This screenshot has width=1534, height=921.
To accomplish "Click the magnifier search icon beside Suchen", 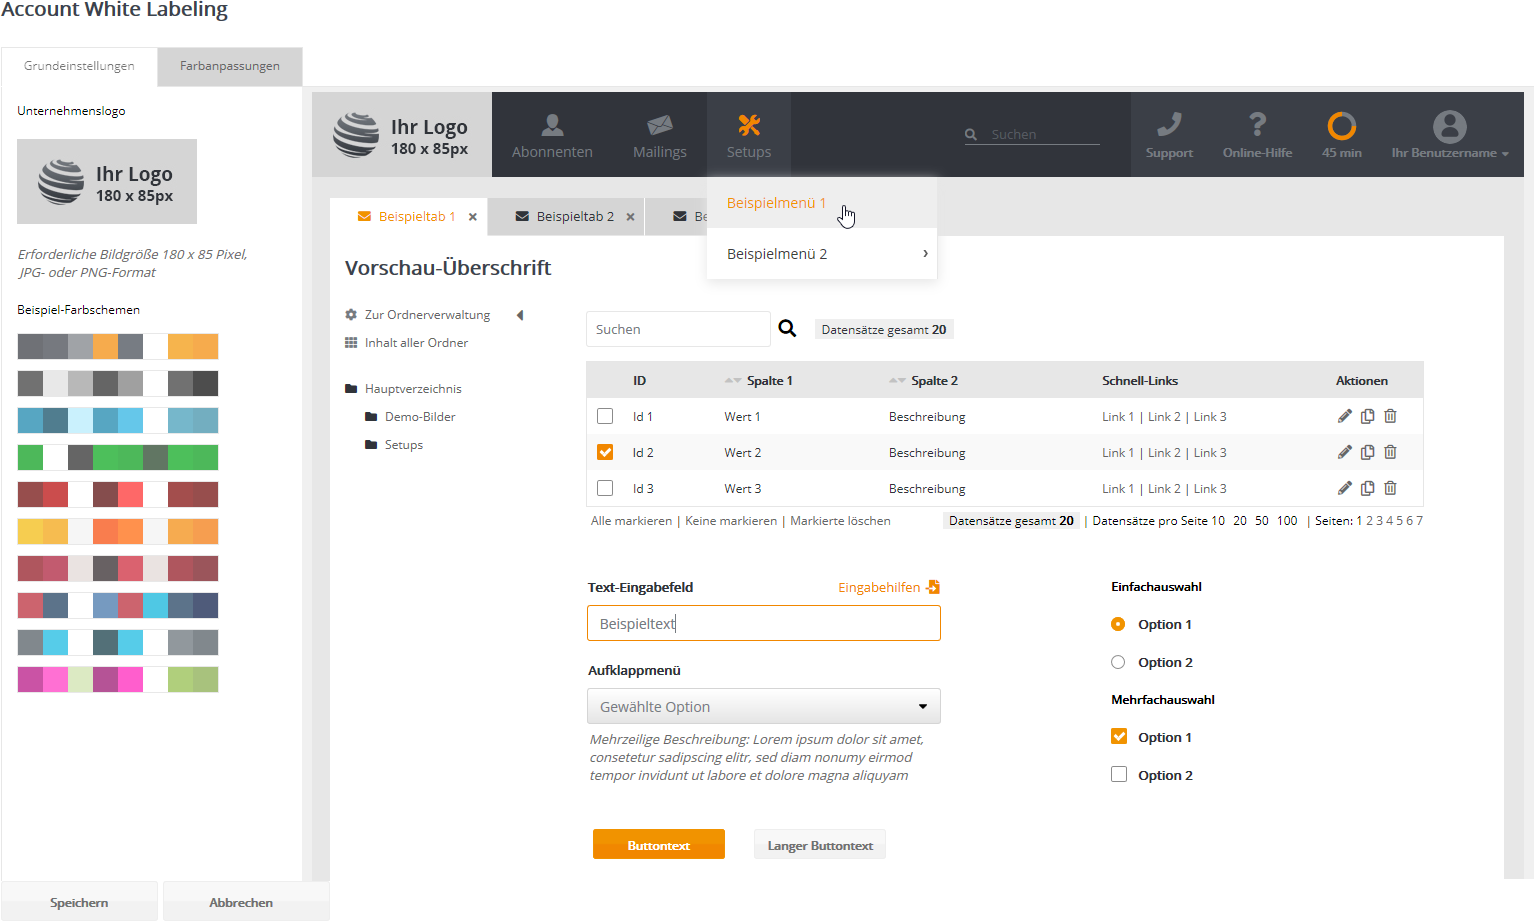I will click(787, 329).
